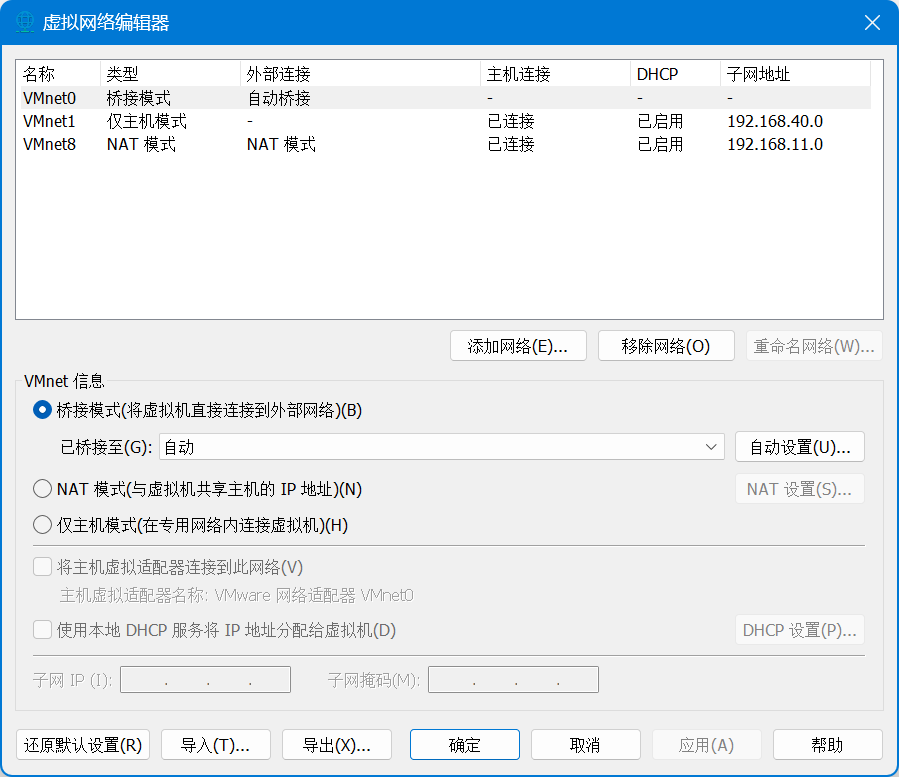The image size is (899, 777).
Task: Click subnet address 192.168.11.0 cell
Action: [775, 144]
